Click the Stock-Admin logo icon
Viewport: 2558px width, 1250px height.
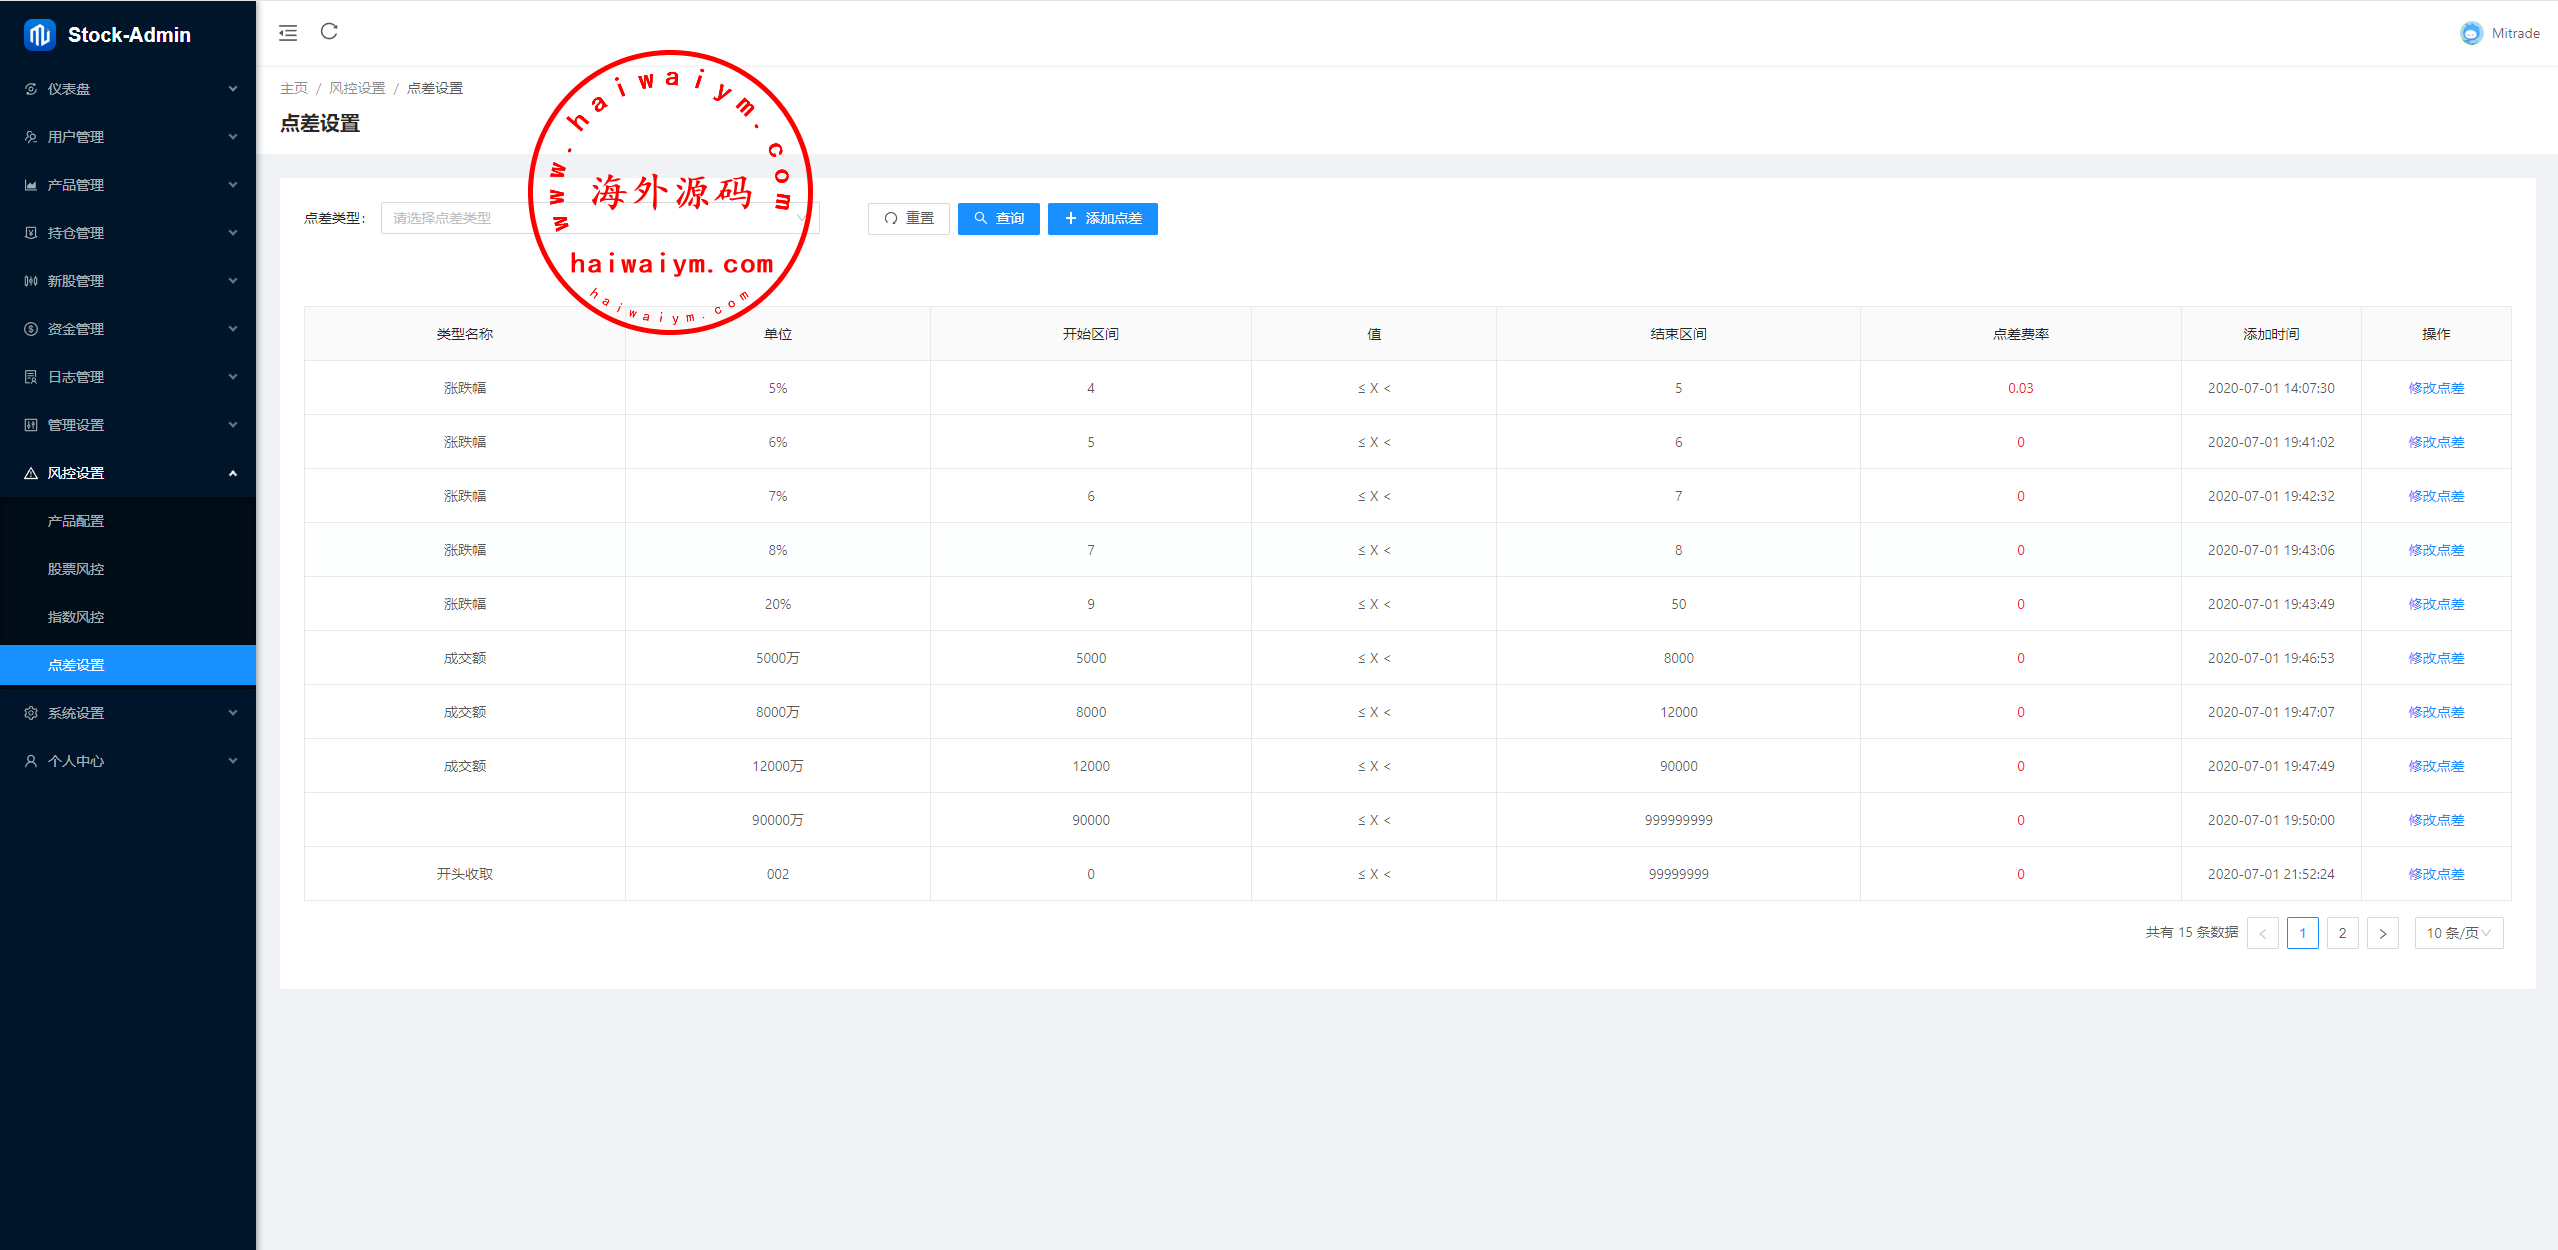(x=39, y=35)
